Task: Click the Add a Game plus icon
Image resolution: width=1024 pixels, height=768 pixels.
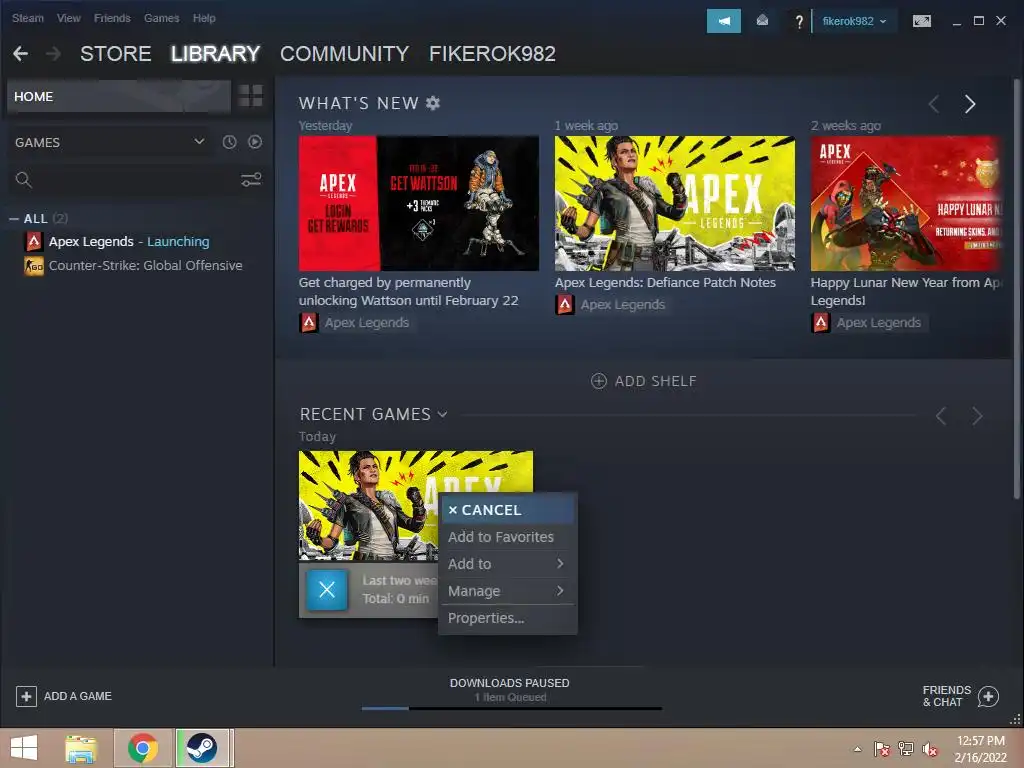Action: pos(26,696)
